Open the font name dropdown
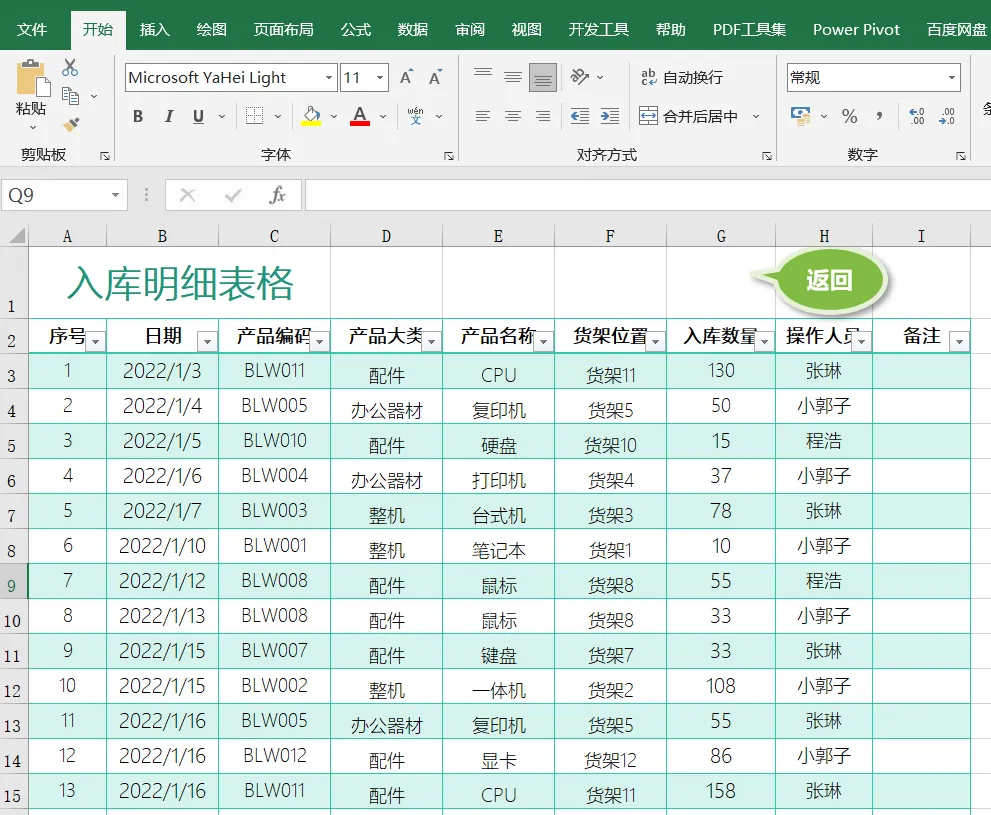The width and height of the screenshot is (991, 815). [x=329, y=78]
